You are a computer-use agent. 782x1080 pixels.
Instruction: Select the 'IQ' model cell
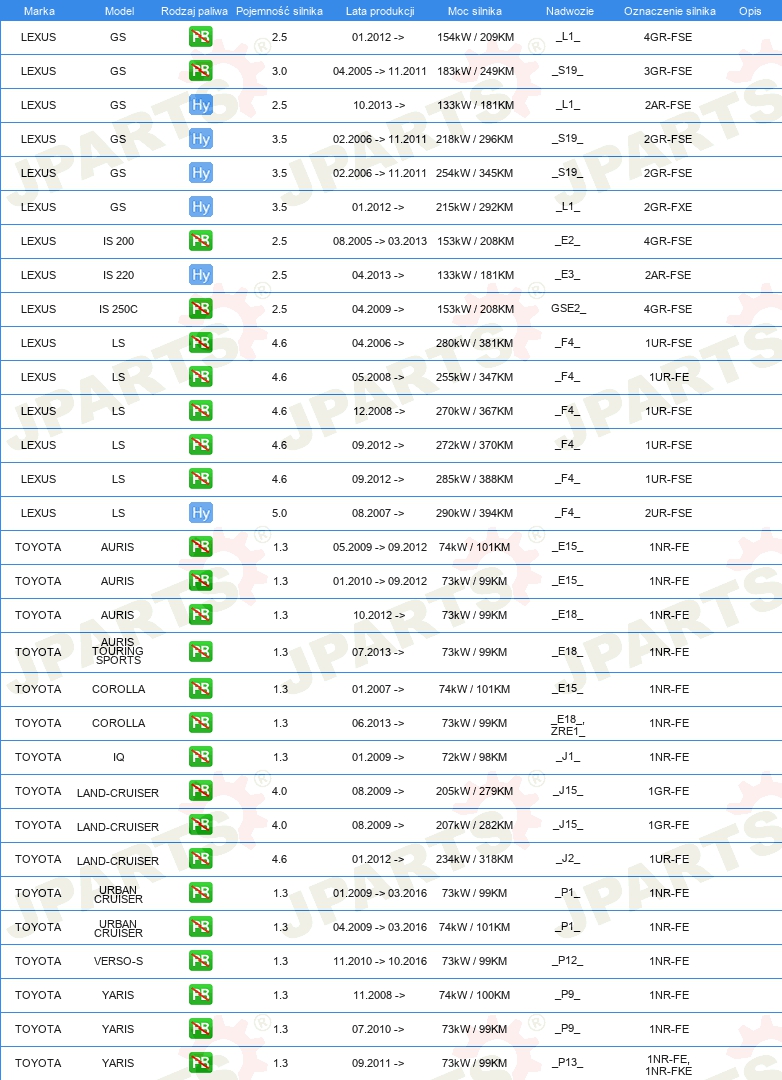[119, 757]
